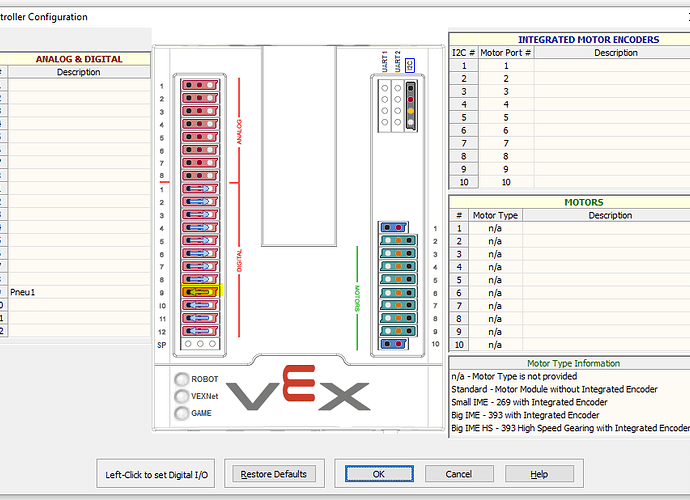Select Motor Port cell for I2C 3

(506, 92)
